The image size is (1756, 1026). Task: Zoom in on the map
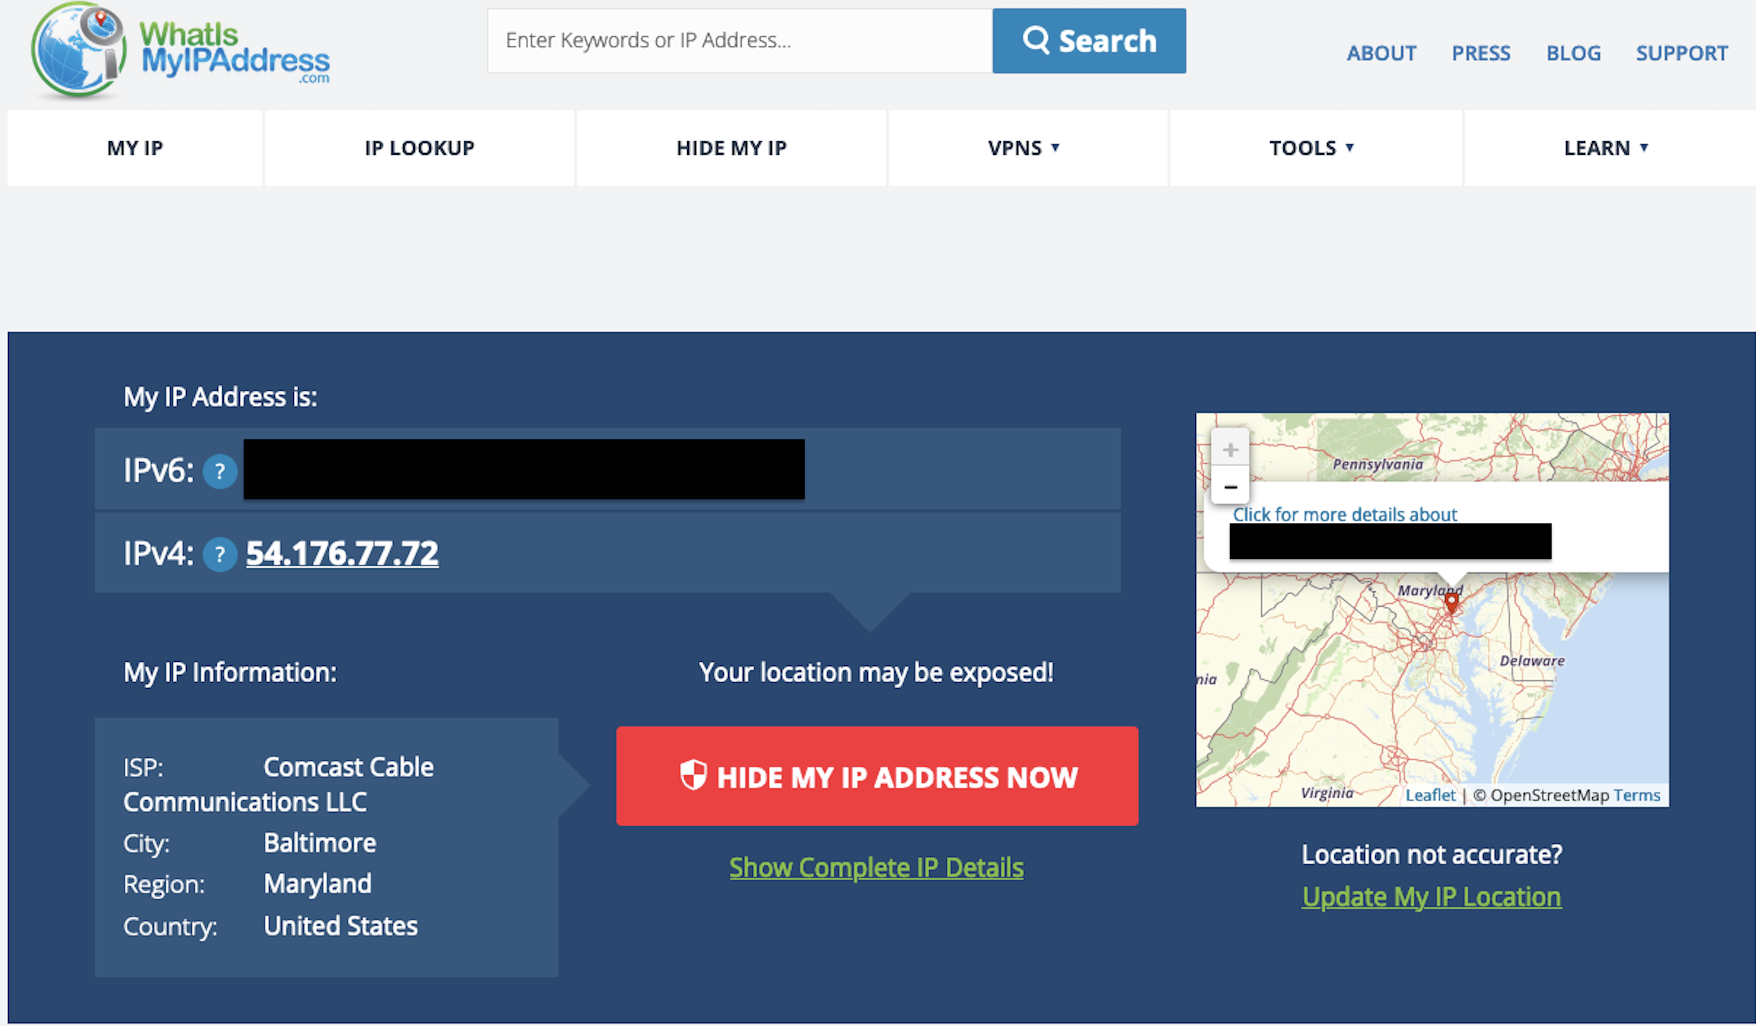[1230, 450]
